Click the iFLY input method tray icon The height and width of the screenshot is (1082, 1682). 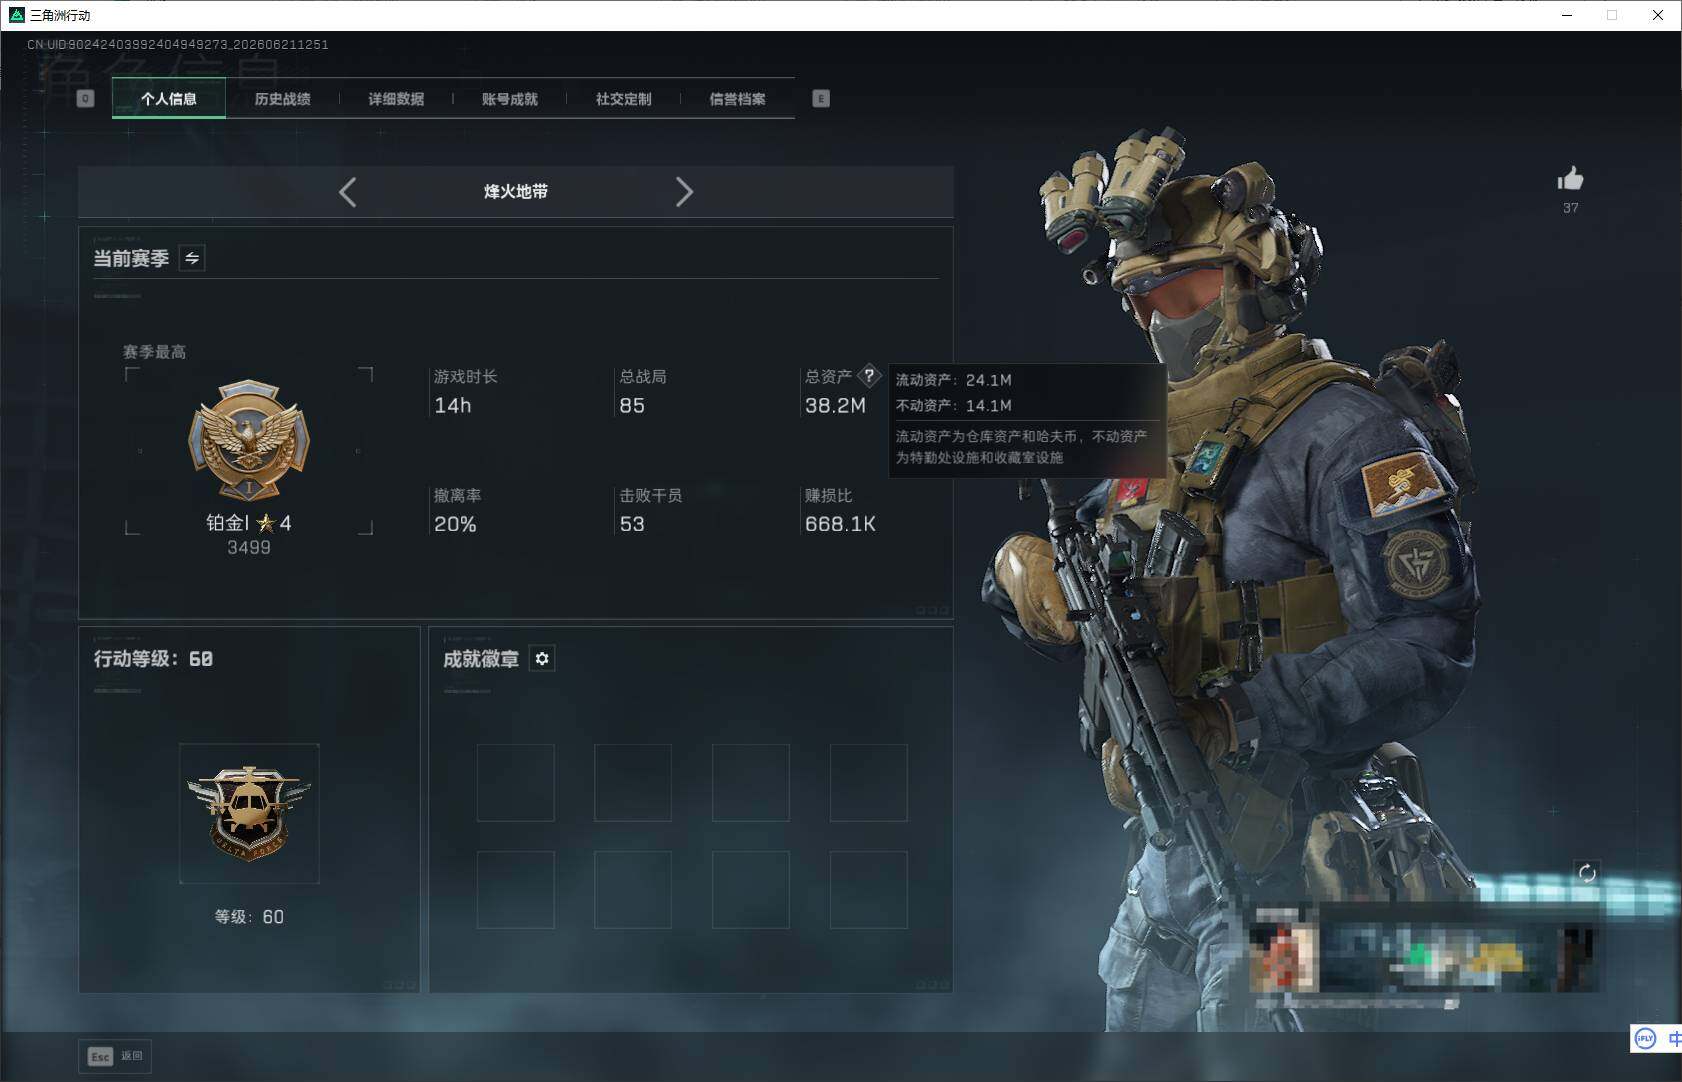click(x=1645, y=1039)
